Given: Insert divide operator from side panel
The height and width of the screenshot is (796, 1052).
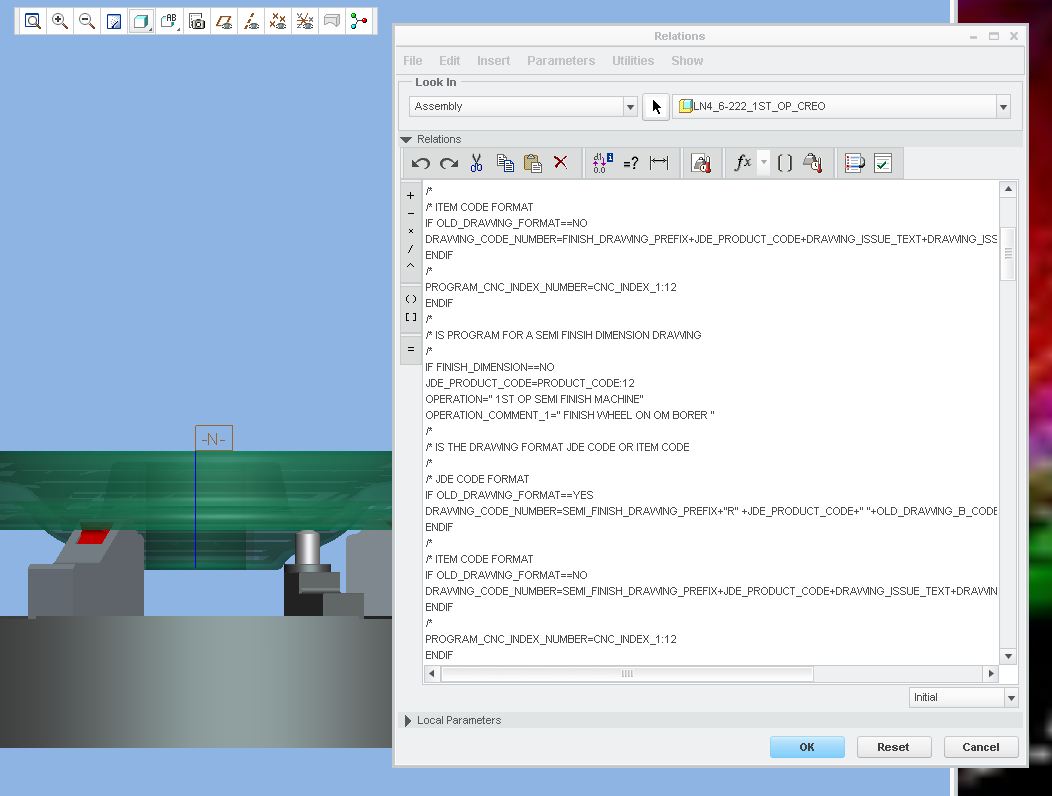Looking at the screenshot, I should pyautogui.click(x=411, y=248).
